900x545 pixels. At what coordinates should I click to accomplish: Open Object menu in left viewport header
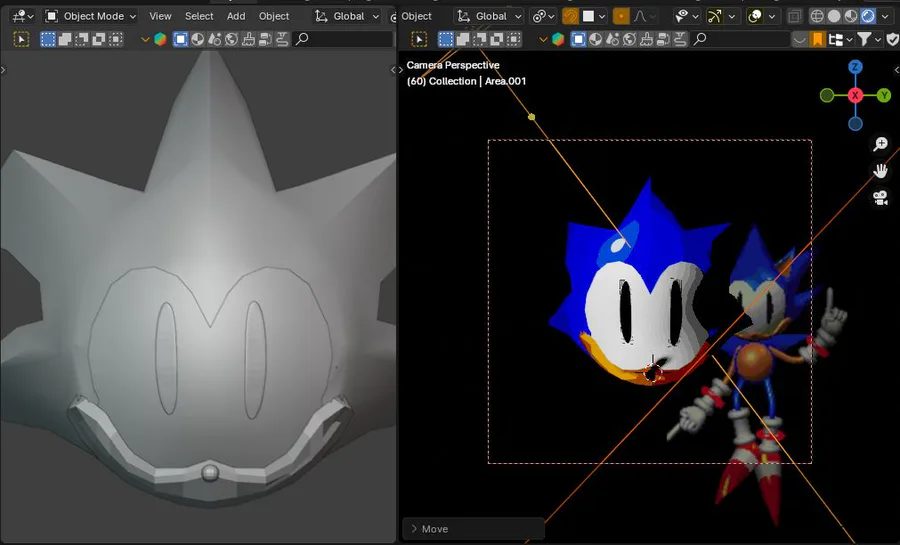coord(274,16)
